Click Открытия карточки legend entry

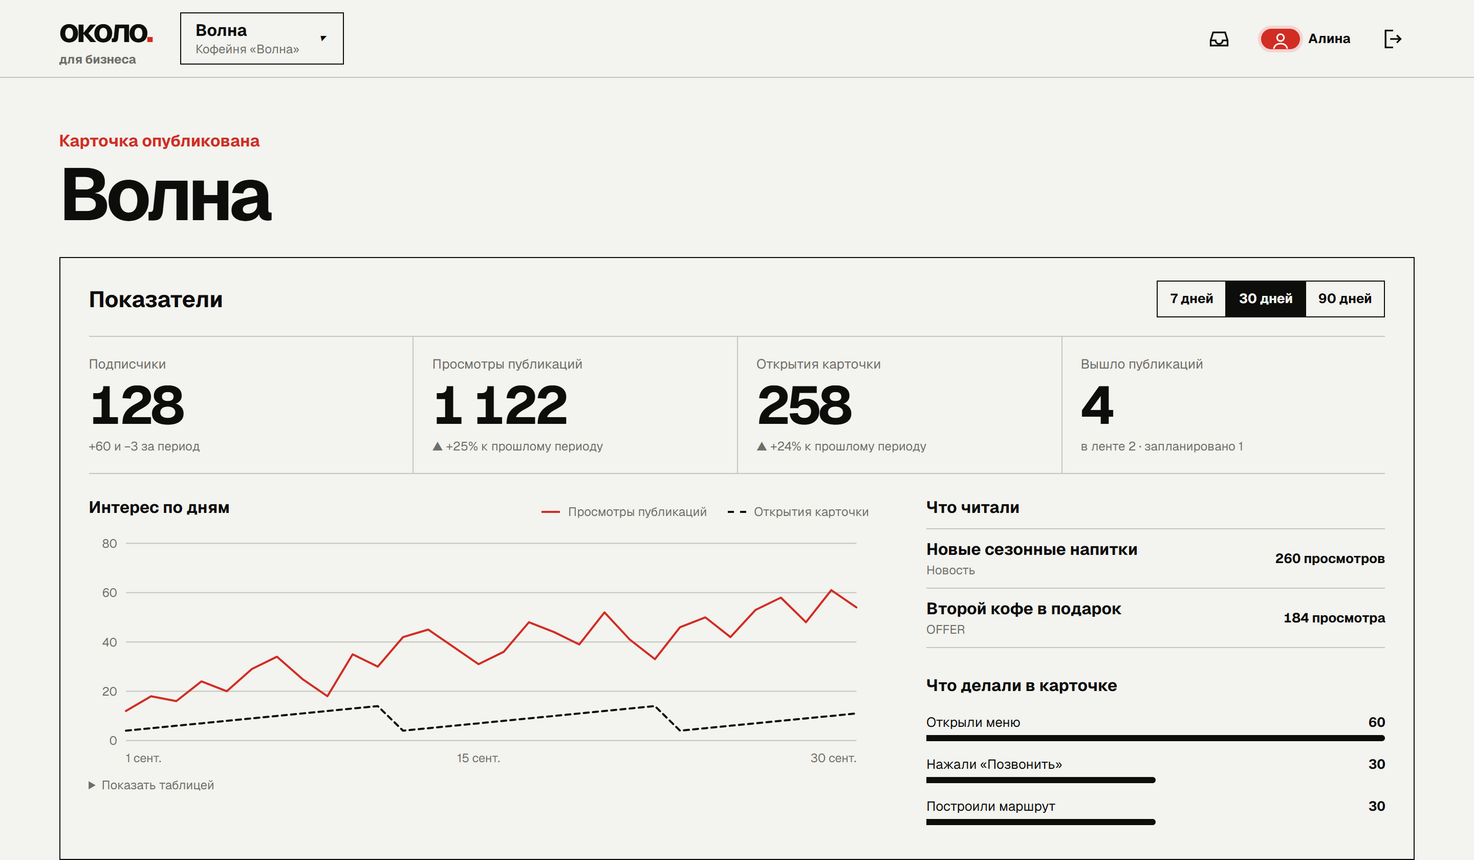point(798,512)
